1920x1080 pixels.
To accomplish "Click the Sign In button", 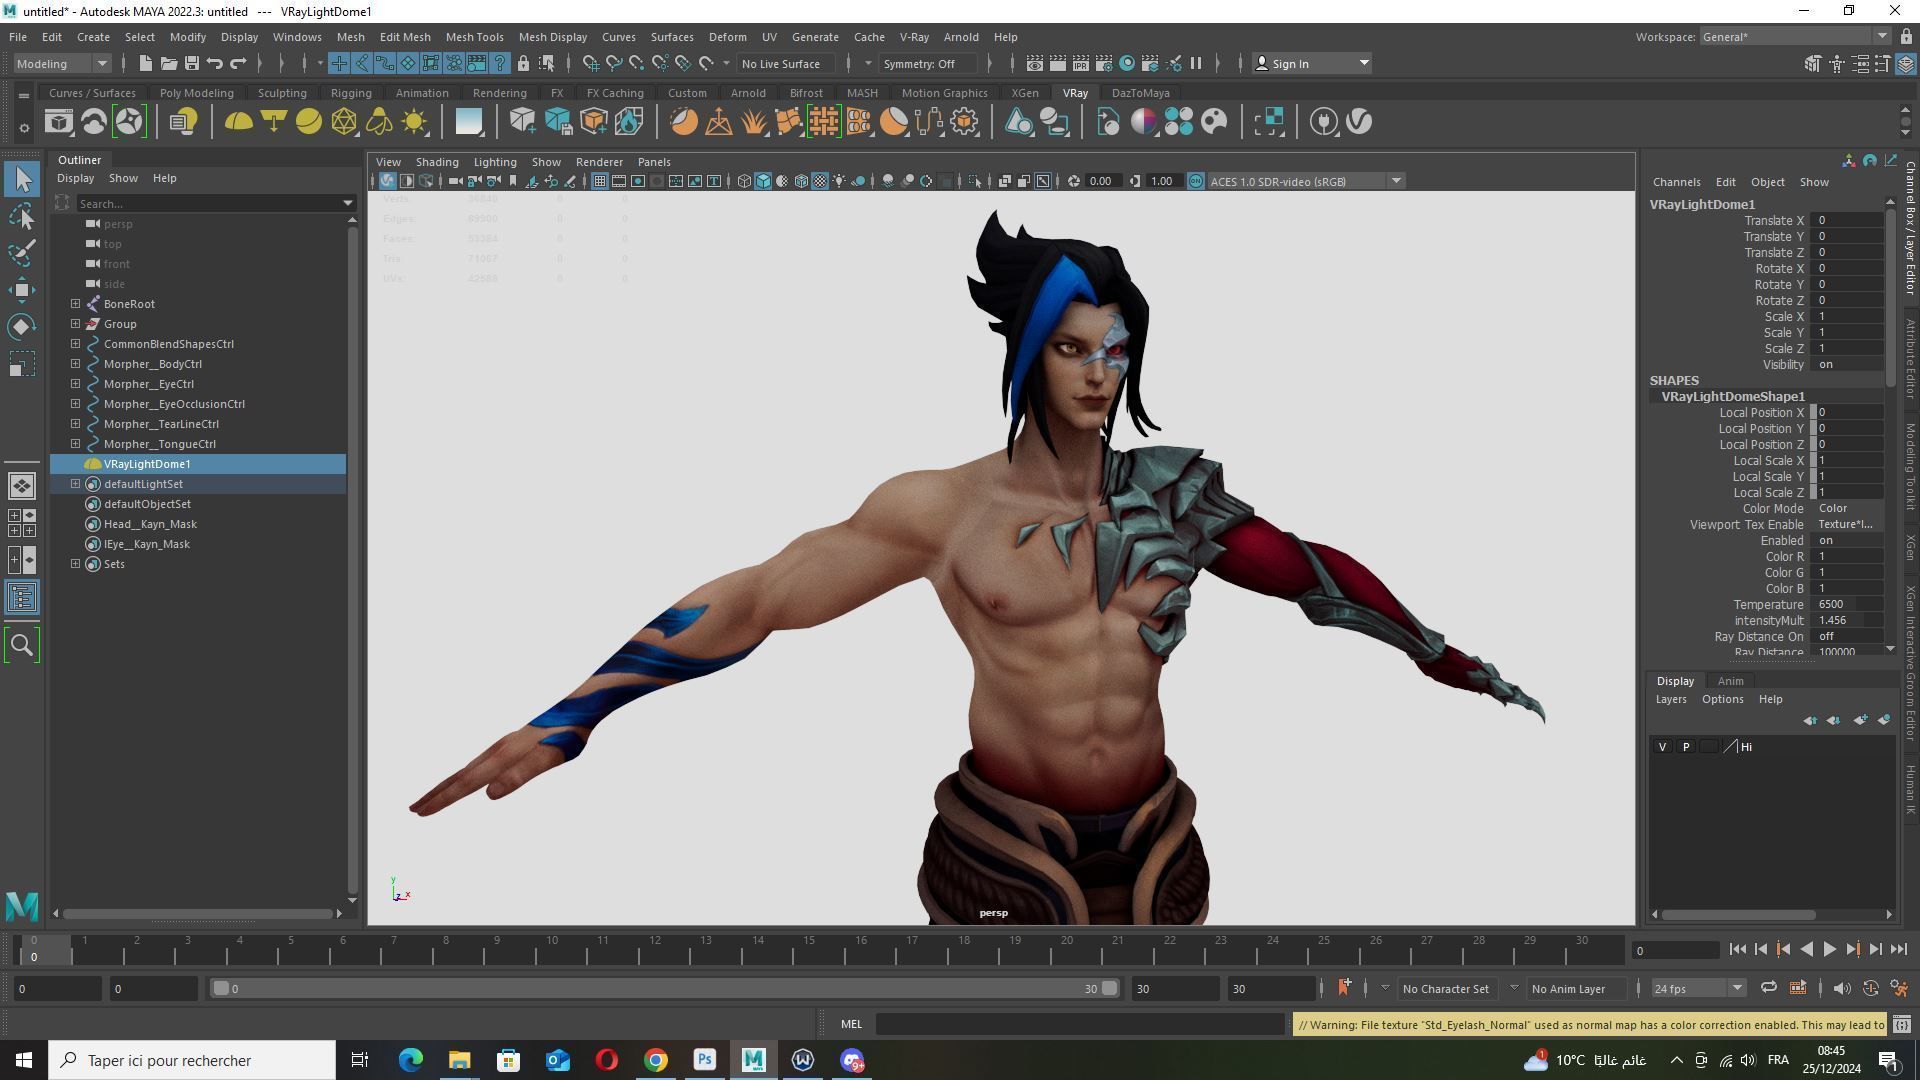I will click(1311, 63).
